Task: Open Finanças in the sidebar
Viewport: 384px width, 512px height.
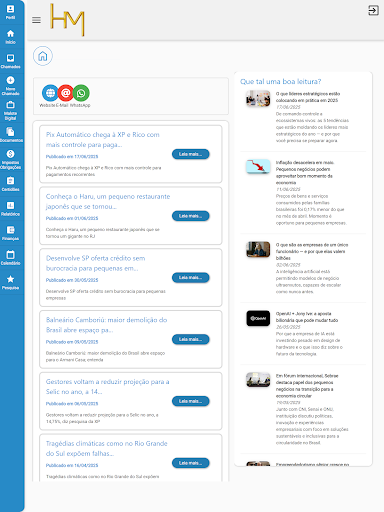Action: pyautogui.click(x=10, y=233)
